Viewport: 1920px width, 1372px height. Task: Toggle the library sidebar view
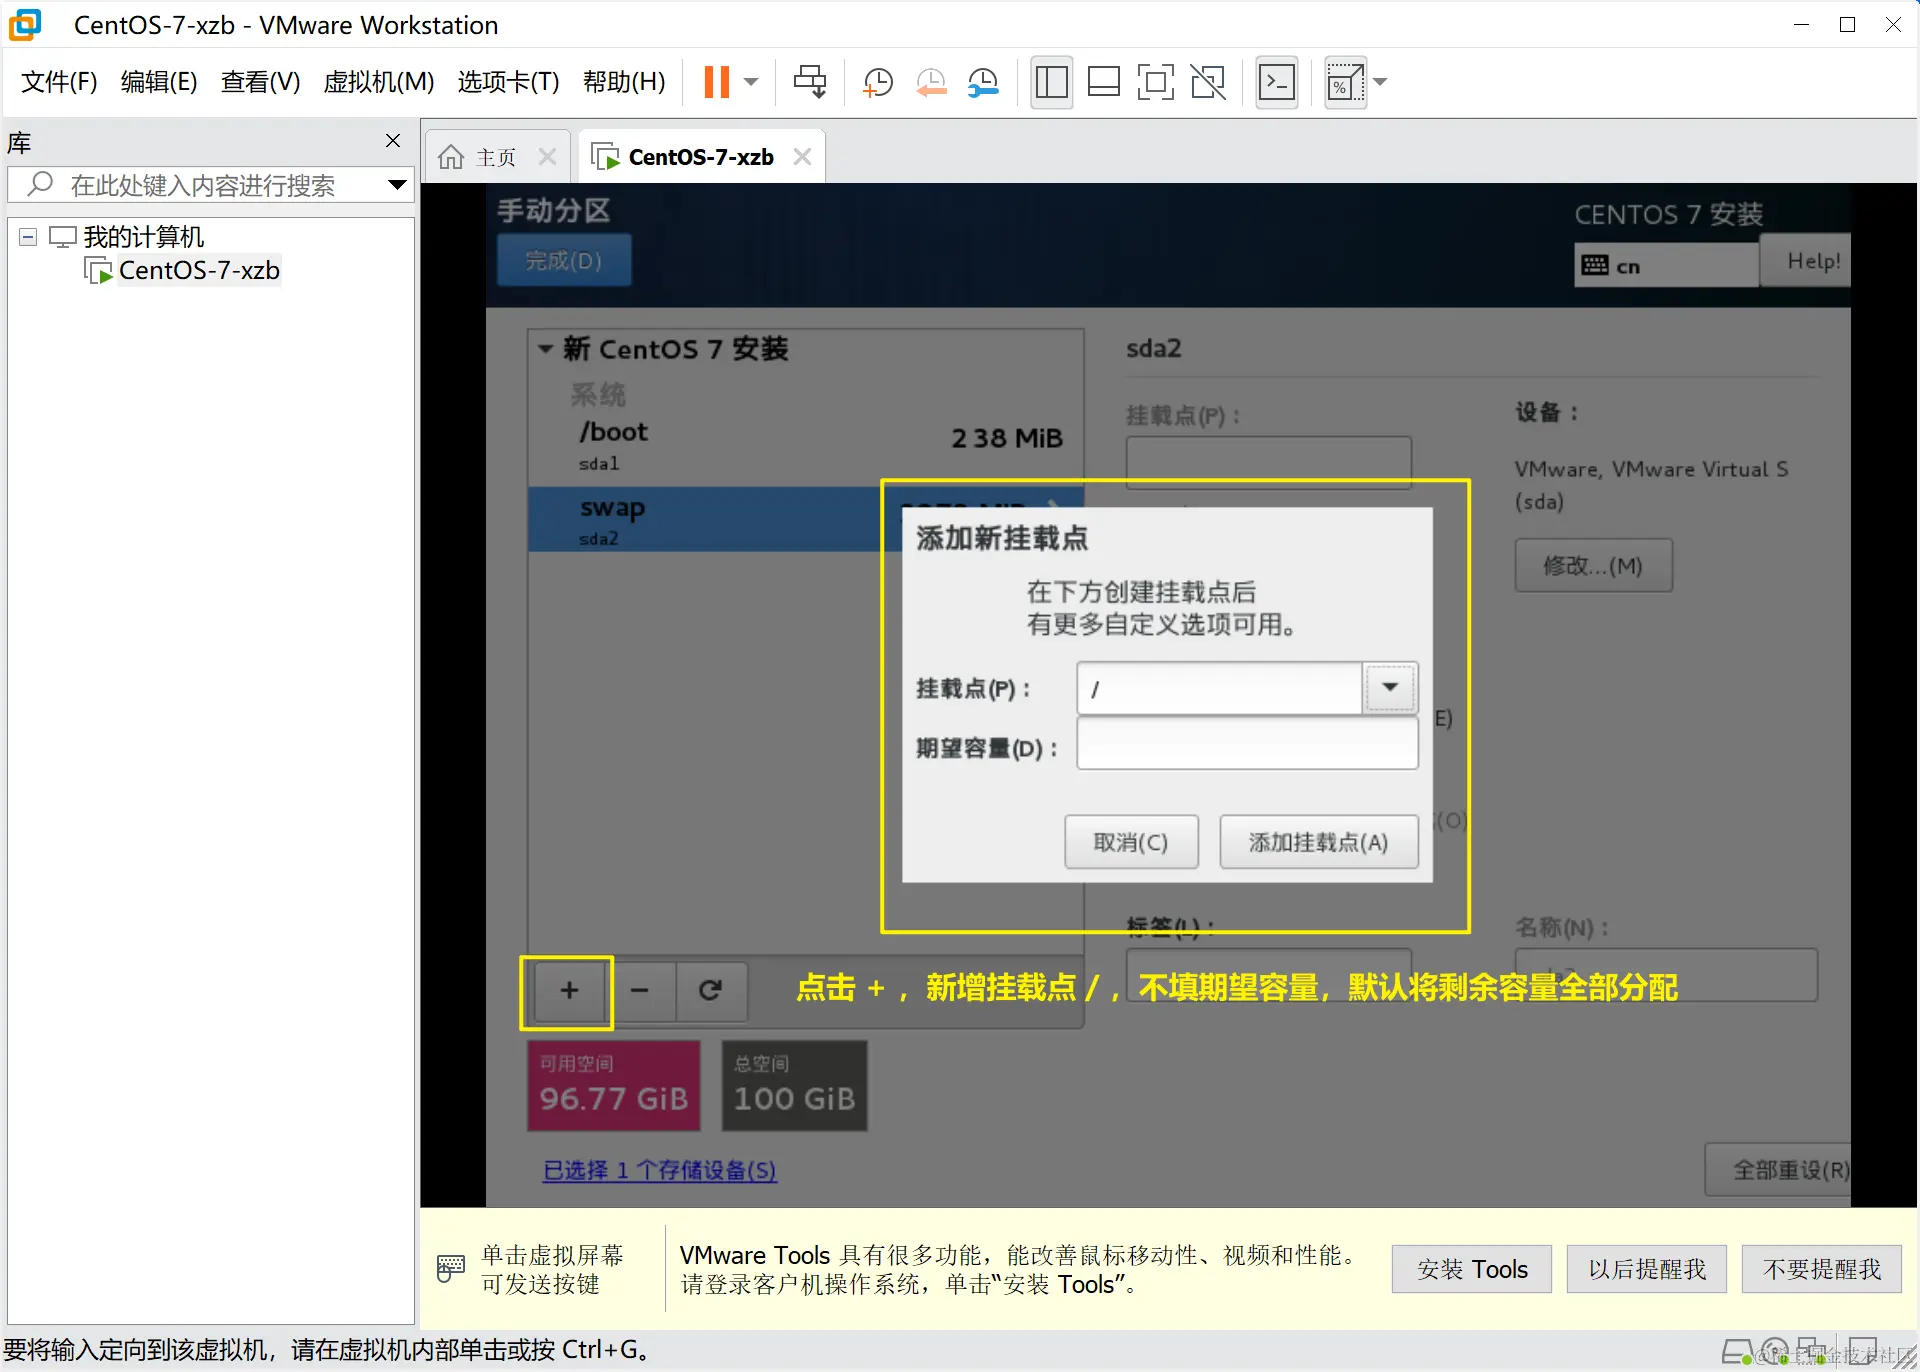click(x=1051, y=82)
